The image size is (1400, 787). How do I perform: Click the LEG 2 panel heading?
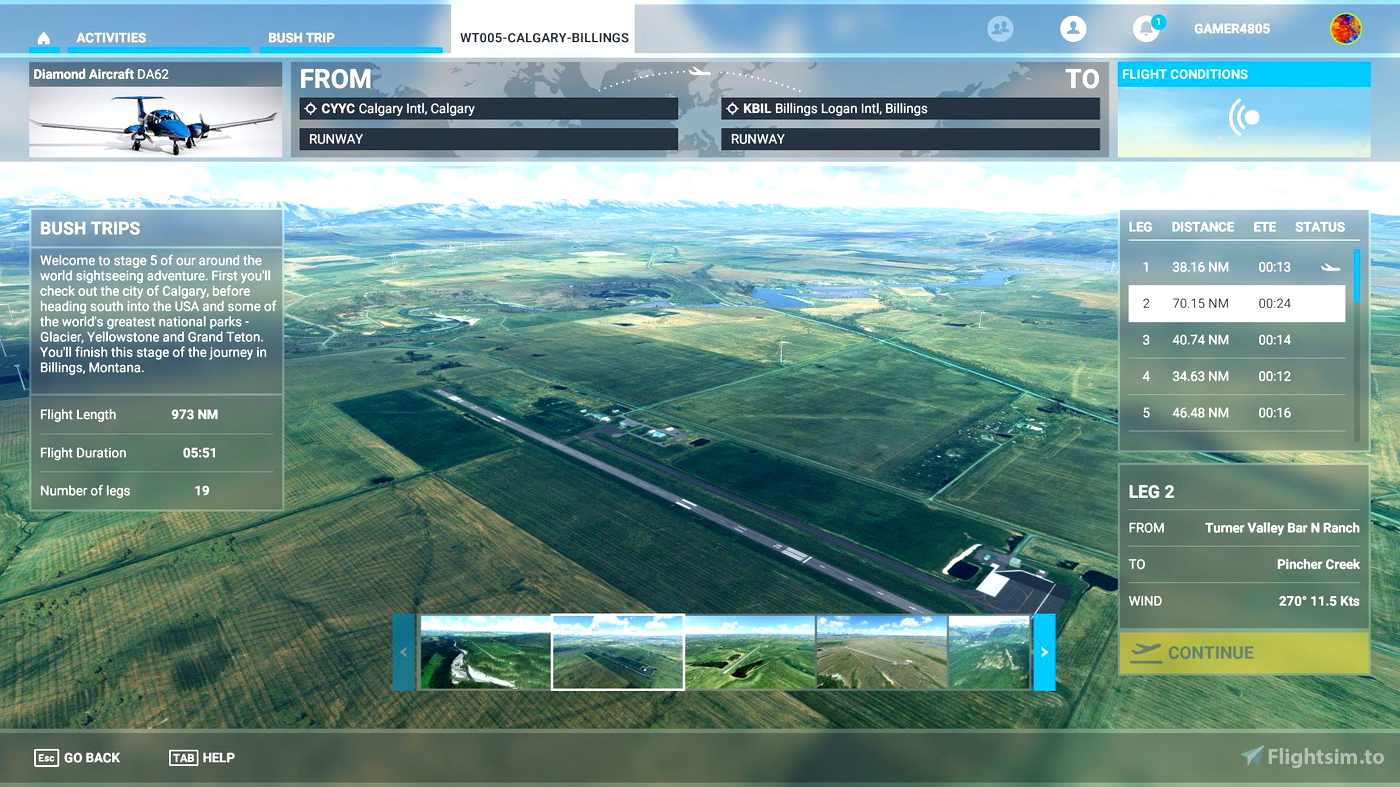click(x=1151, y=492)
